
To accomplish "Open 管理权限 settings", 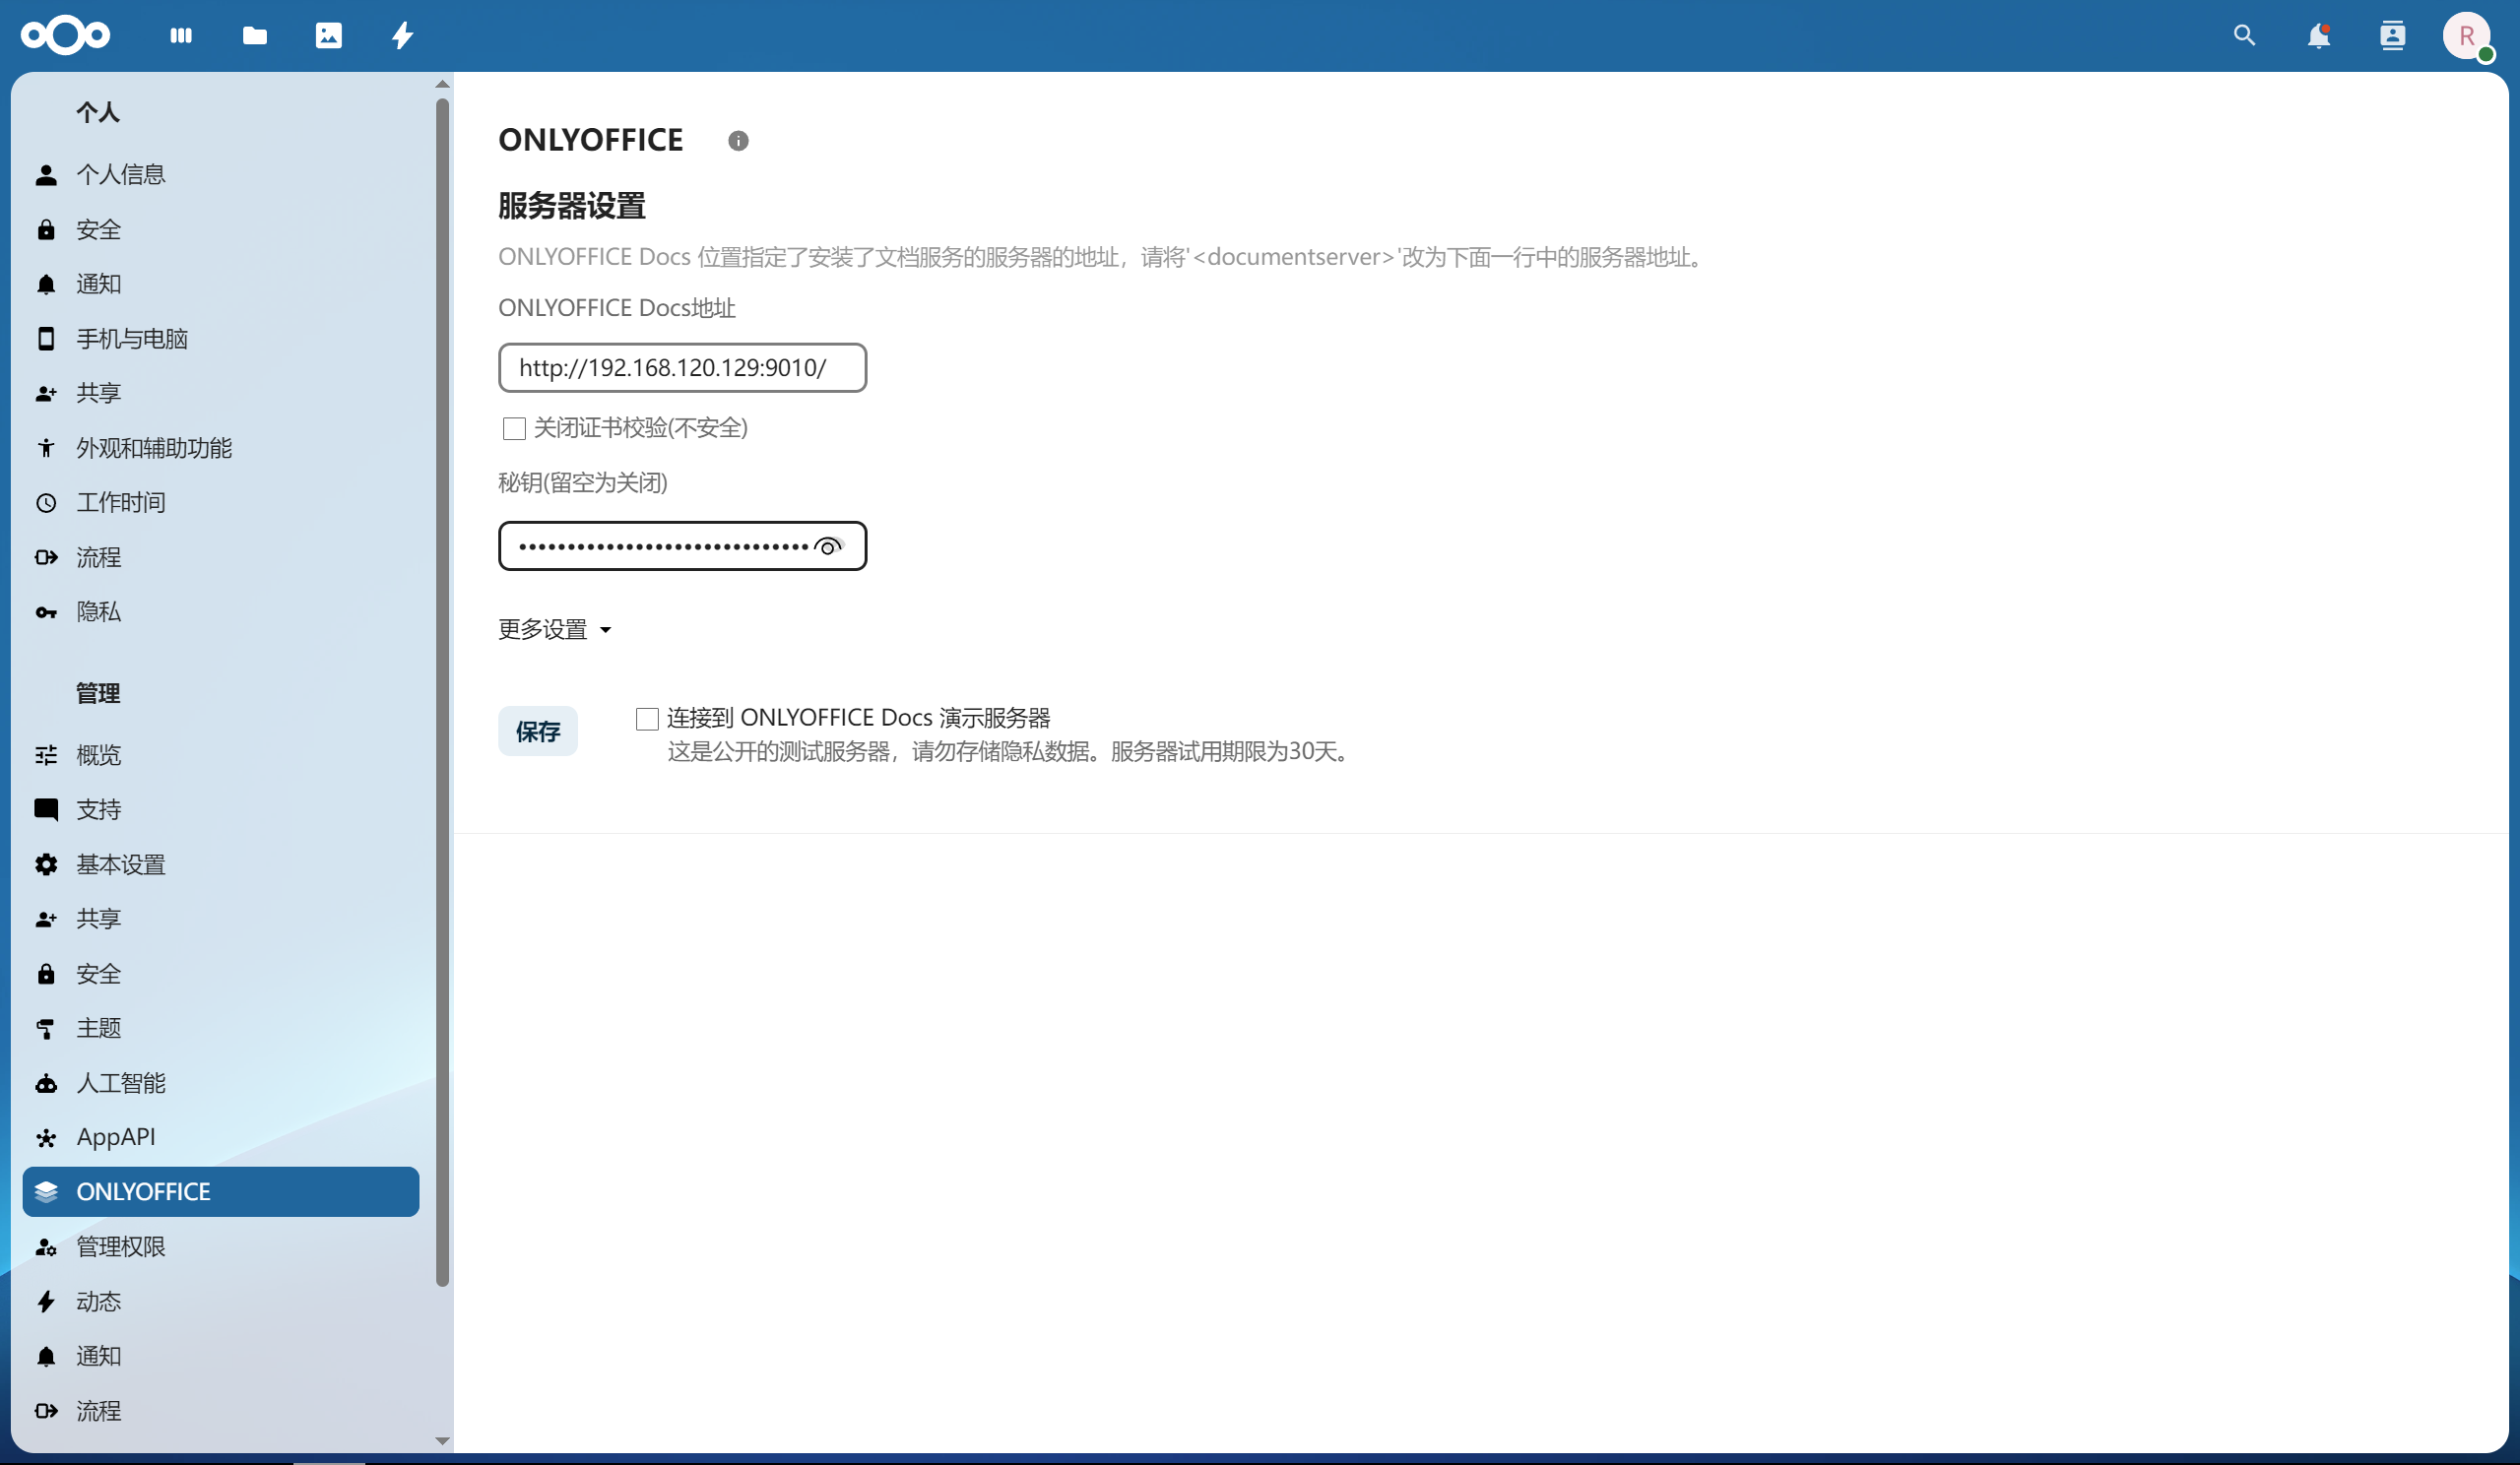I will tap(221, 1247).
